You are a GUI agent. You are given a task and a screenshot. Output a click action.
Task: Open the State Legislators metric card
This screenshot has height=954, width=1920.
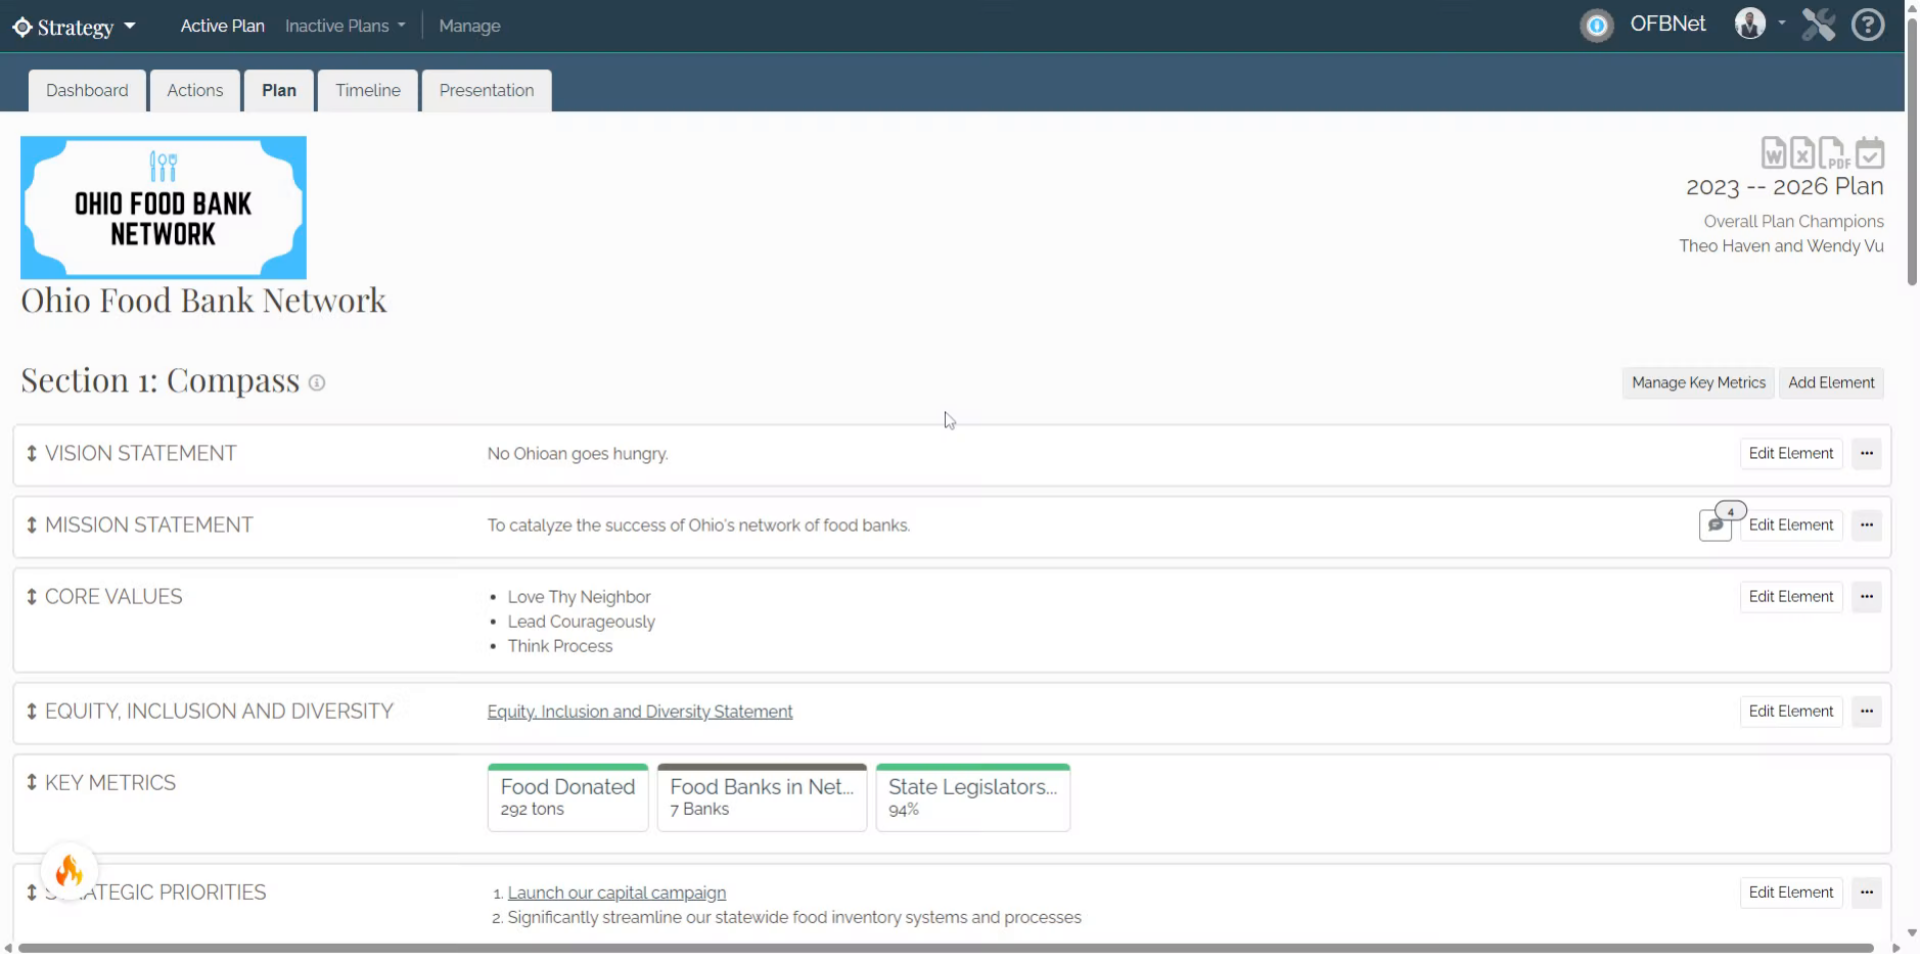point(973,798)
